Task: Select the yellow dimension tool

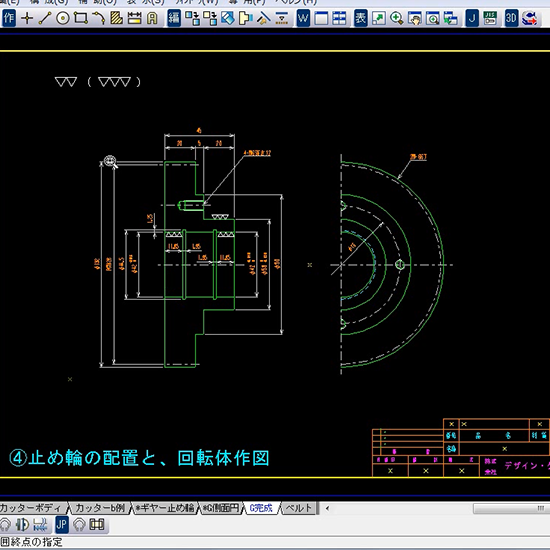Action: point(134,18)
